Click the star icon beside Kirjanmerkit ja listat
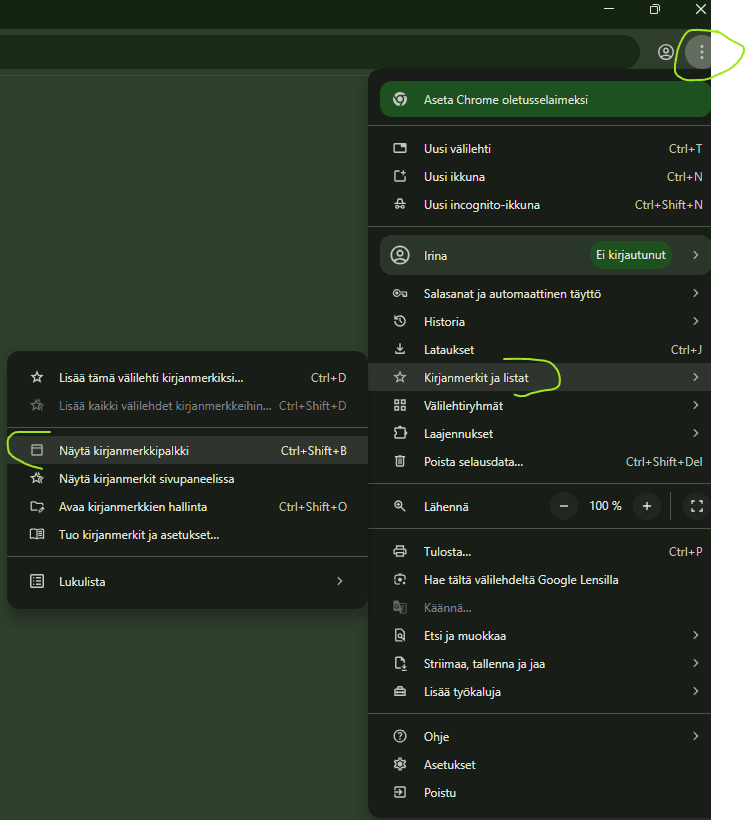The image size is (746, 820). pos(400,377)
